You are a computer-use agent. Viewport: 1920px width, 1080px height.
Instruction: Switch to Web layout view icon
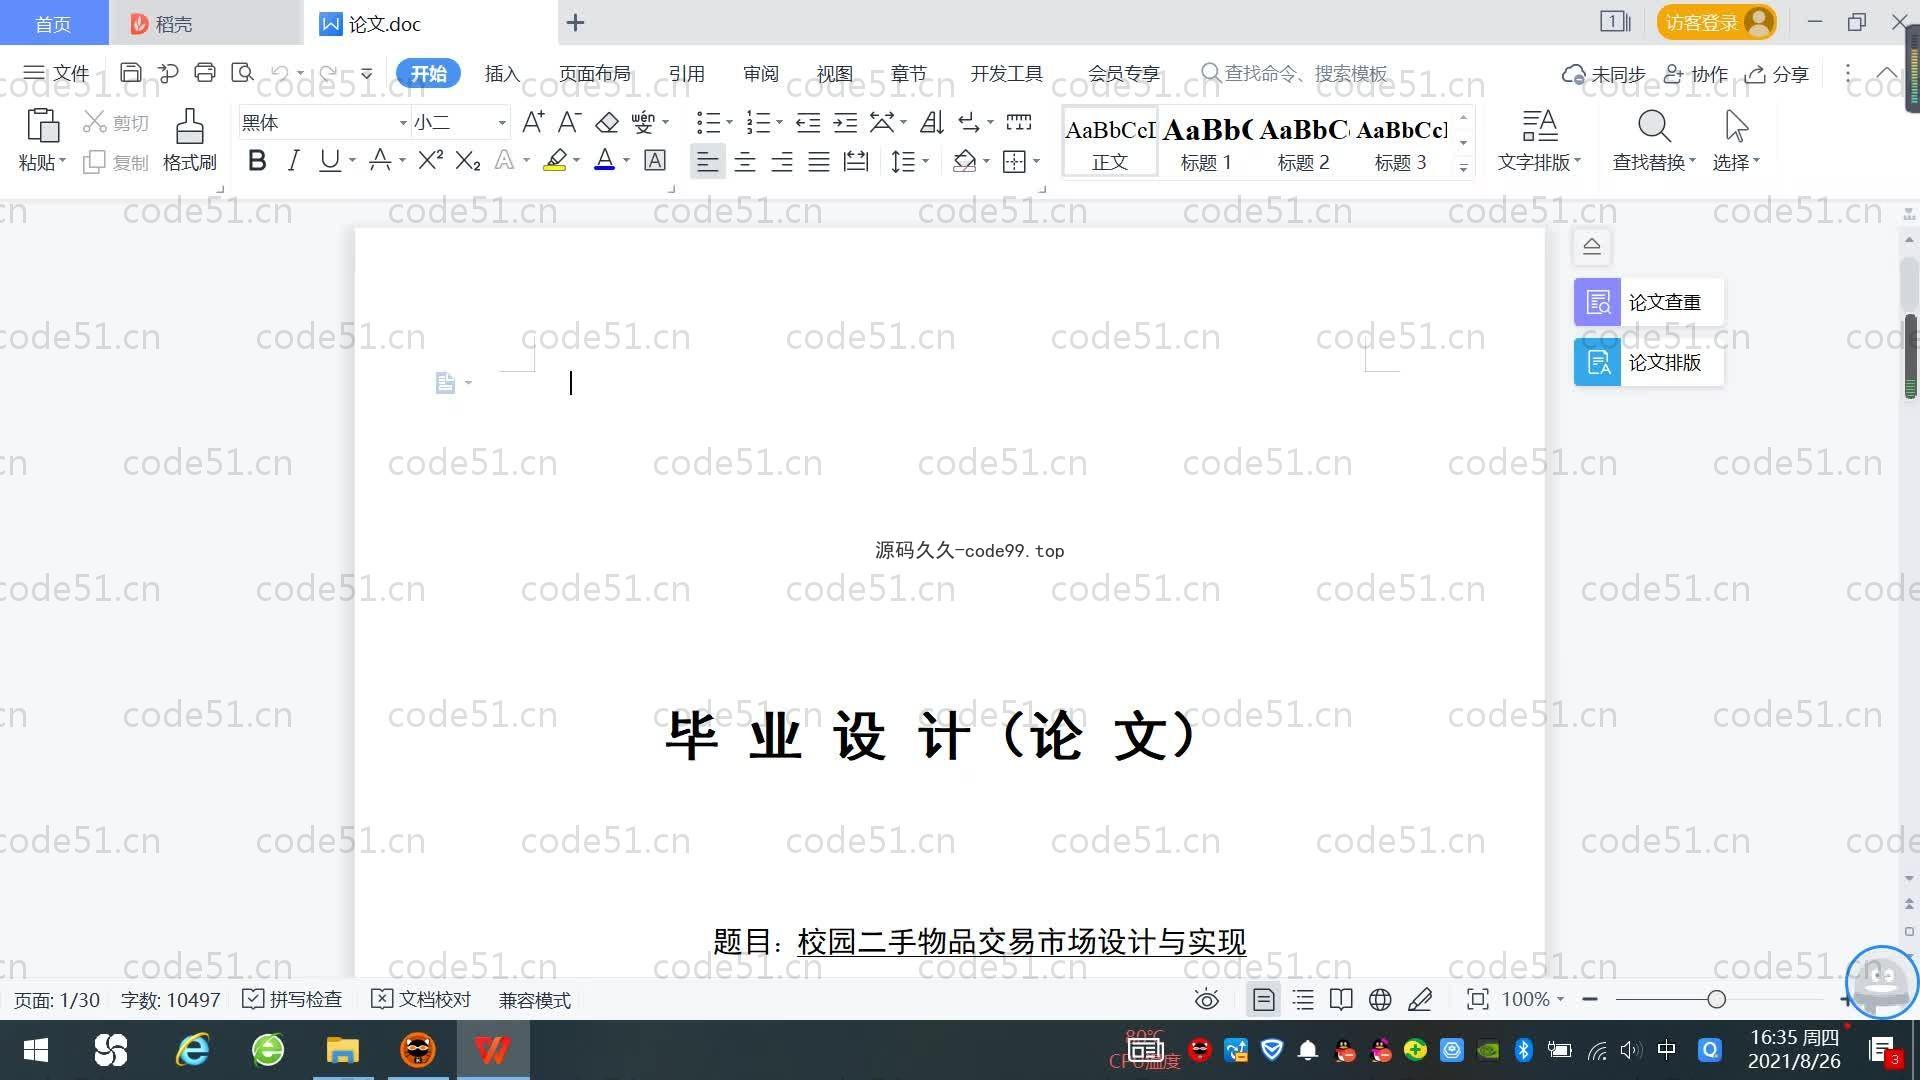pyautogui.click(x=1380, y=1000)
